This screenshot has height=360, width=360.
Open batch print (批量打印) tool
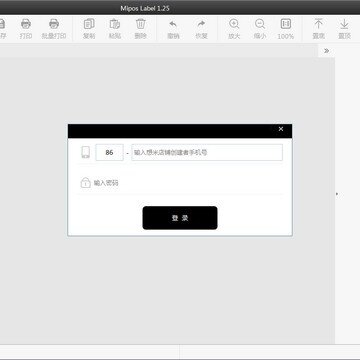tap(54, 24)
